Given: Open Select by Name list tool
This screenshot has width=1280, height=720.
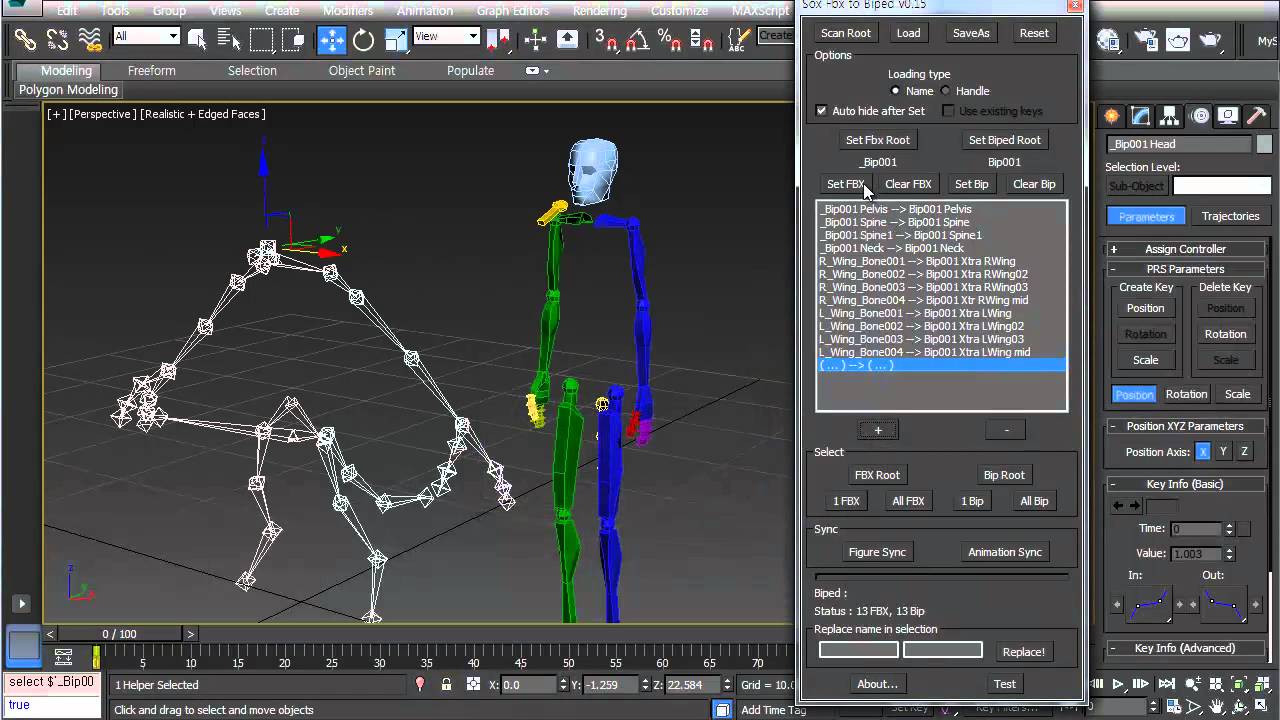Looking at the screenshot, I should tap(228, 40).
